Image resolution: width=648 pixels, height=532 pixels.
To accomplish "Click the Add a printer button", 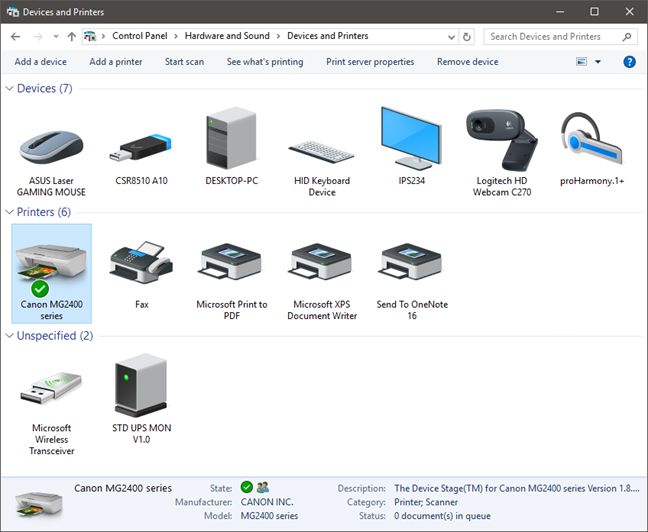I will click(x=116, y=62).
